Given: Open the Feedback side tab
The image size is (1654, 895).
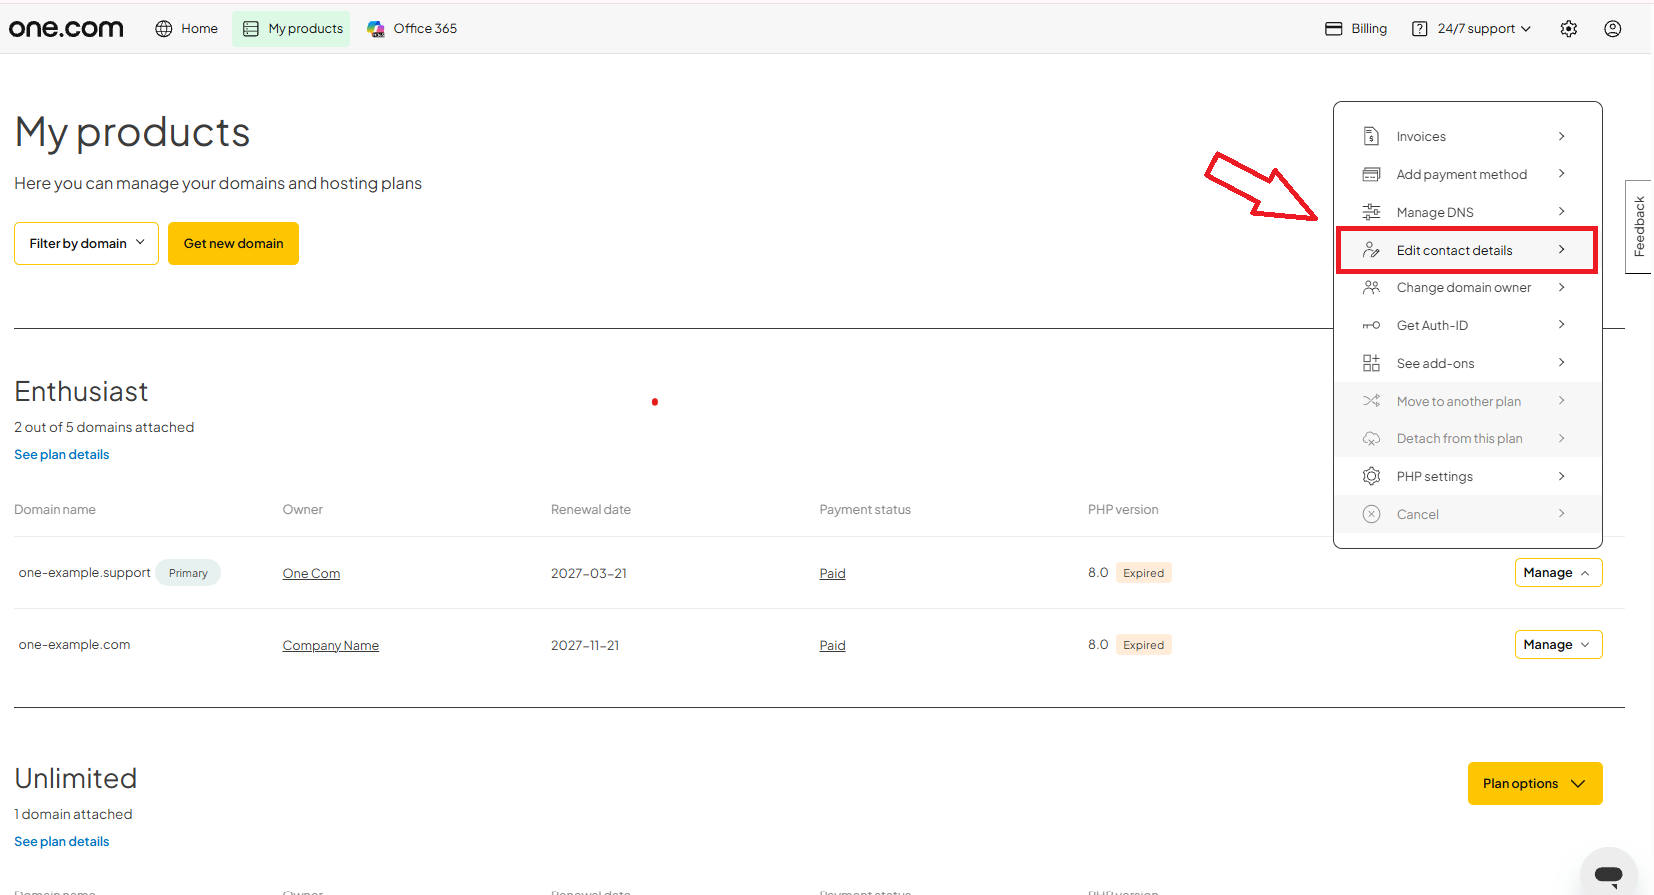Looking at the screenshot, I should [1639, 227].
